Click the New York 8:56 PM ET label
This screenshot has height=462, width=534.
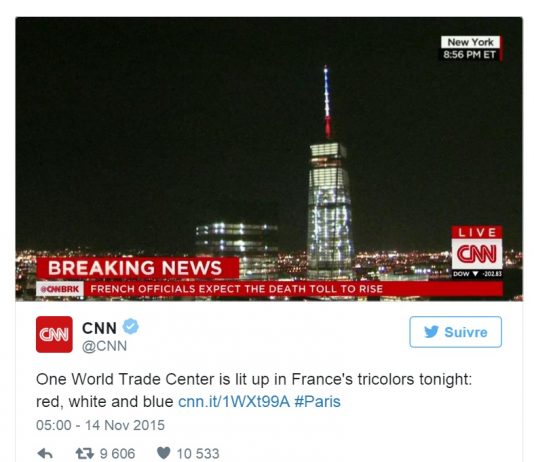[x=471, y=48]
